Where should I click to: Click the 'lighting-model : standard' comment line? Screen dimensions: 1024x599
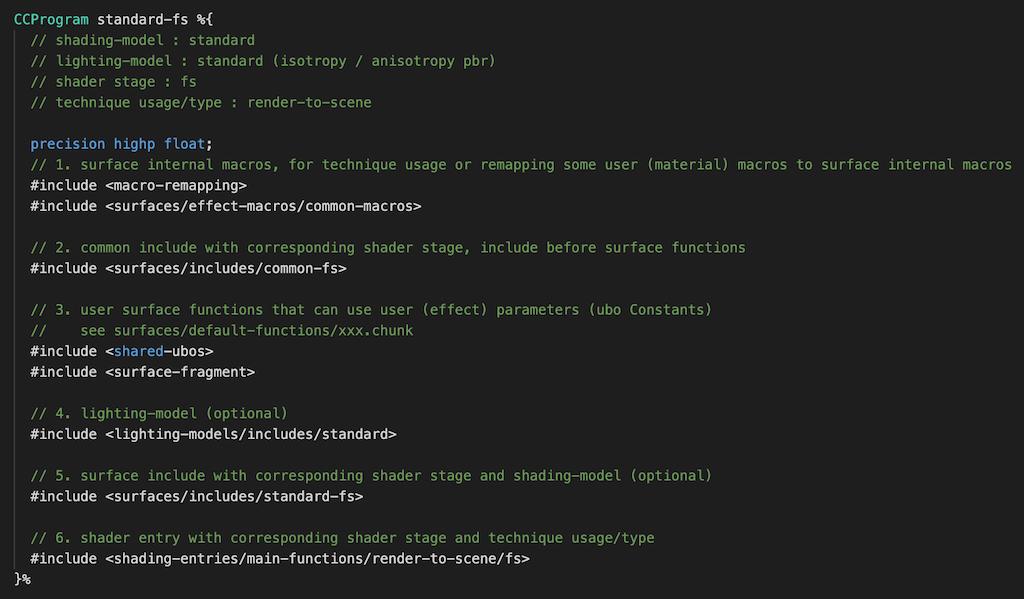[263, 61]
